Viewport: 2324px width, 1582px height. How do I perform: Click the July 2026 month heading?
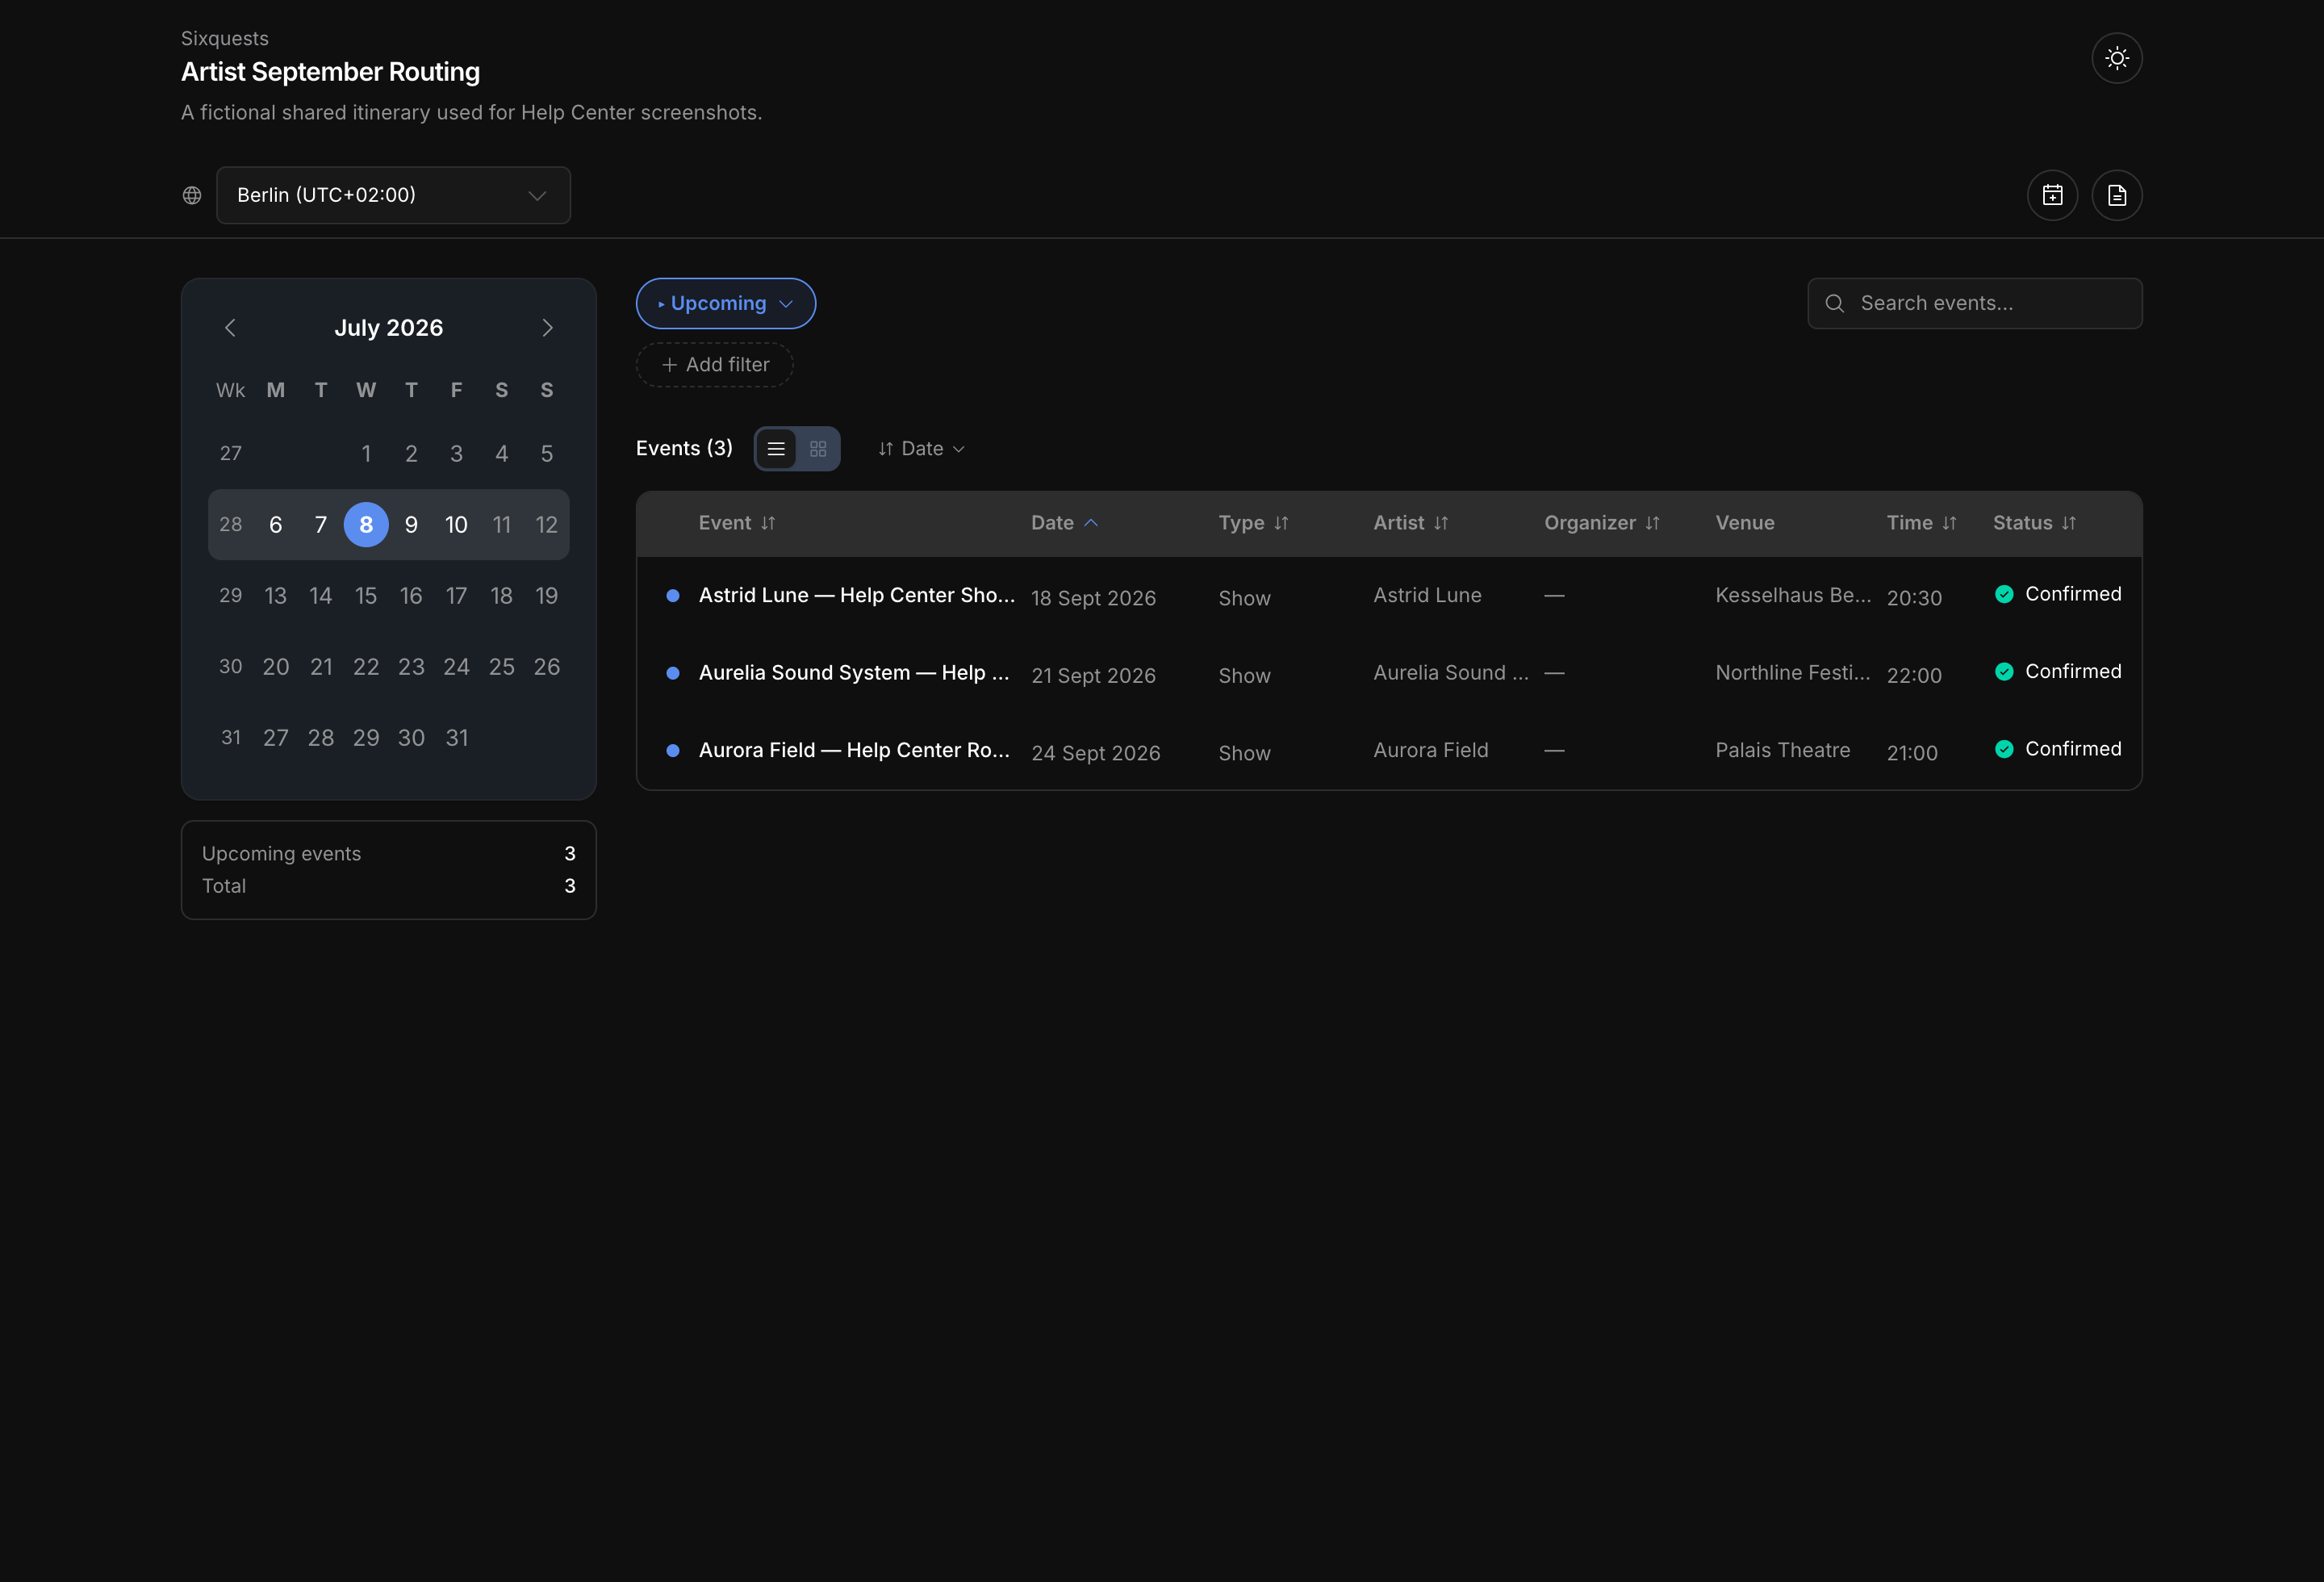[389, 328]
